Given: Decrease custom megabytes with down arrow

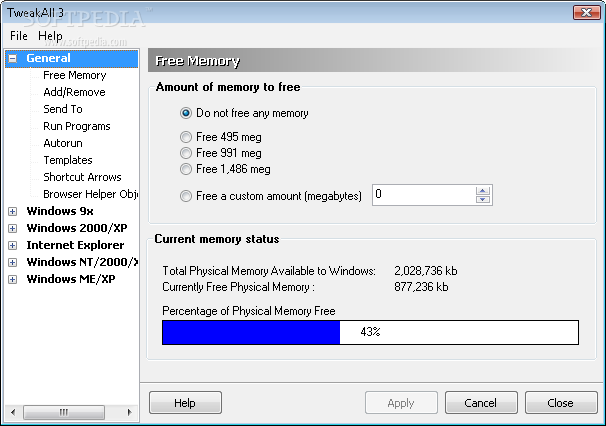Looking at the screenshot, I should point(483,199).
